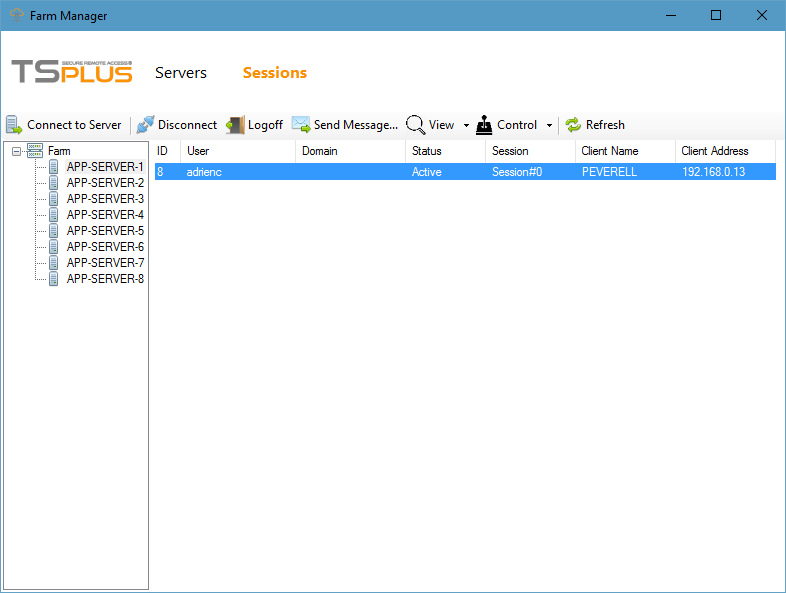The height and width of the screenshot is (593, 786).
Task: Click the Logoff door icon
Action: tap(235, 125)
